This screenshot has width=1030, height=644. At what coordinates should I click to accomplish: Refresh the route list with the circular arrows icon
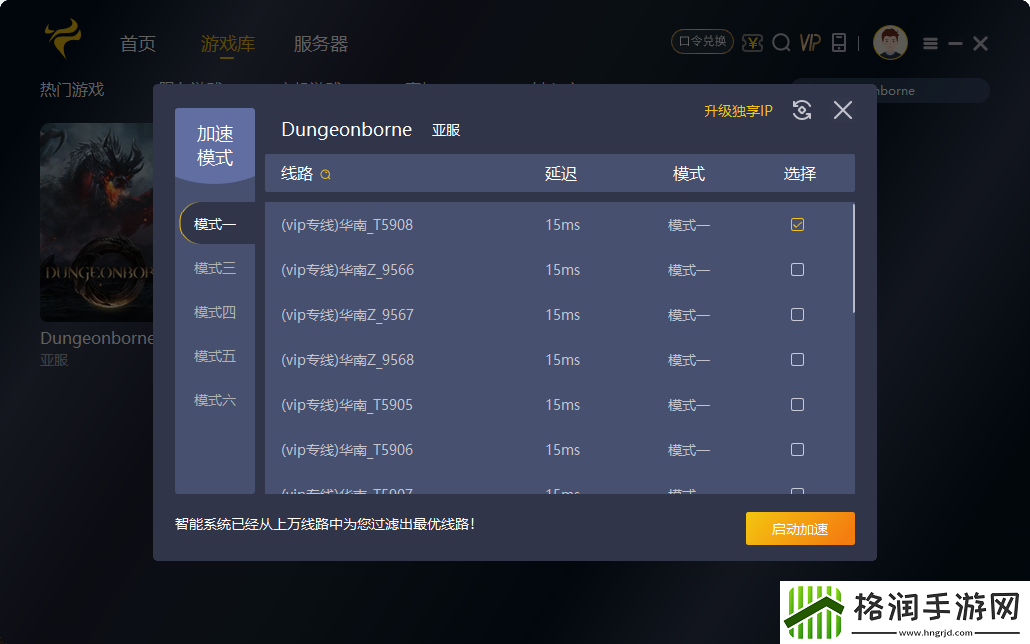(x=801, y=111)
